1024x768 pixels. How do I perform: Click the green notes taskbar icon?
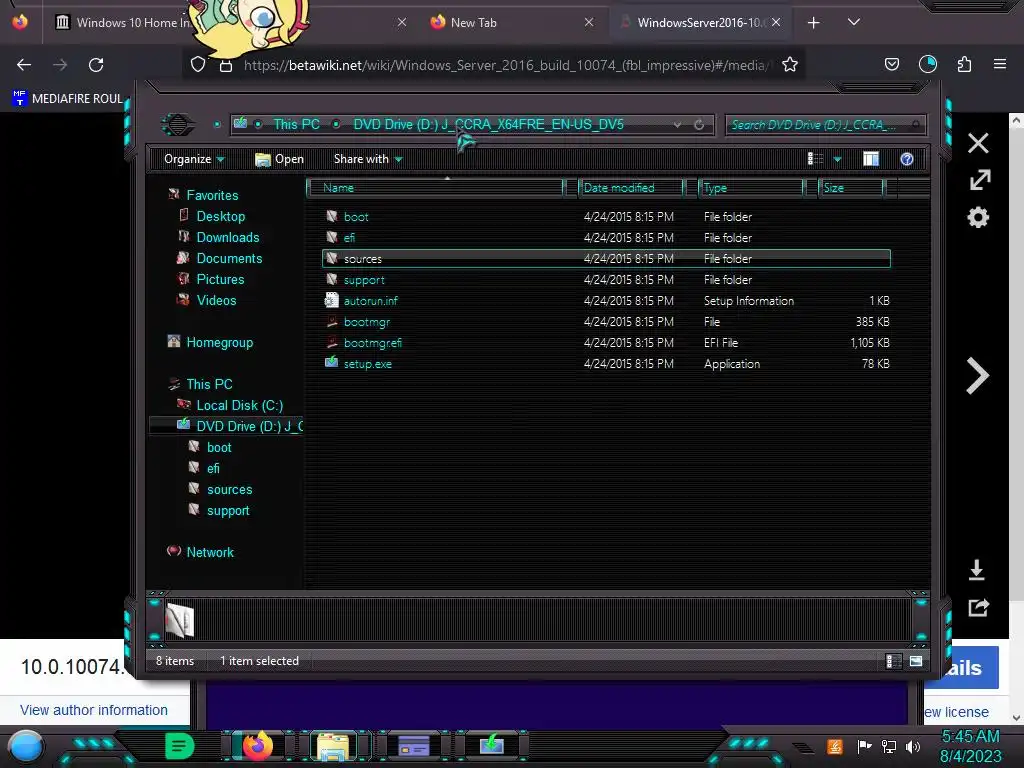click(x=179, y=746)
